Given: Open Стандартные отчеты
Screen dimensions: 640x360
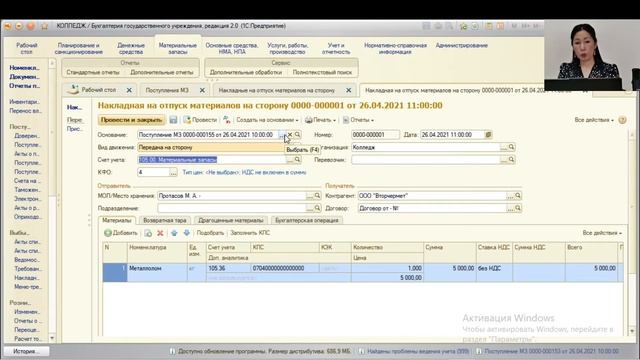Looking at the screenshot, I should pos(93,72).
